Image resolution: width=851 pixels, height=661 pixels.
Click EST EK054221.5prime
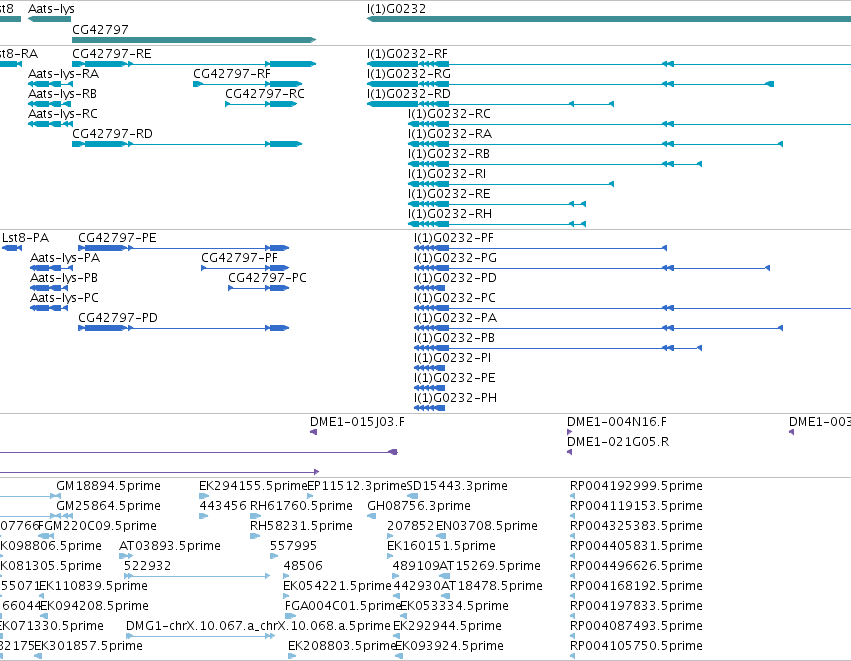coord(337,586)
